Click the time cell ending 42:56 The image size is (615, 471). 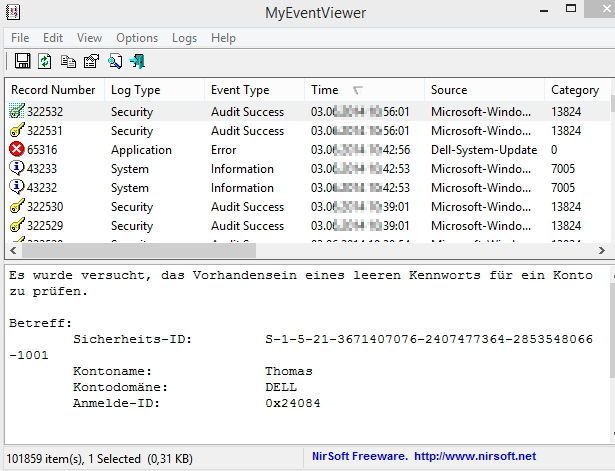[x=360, y=149]
